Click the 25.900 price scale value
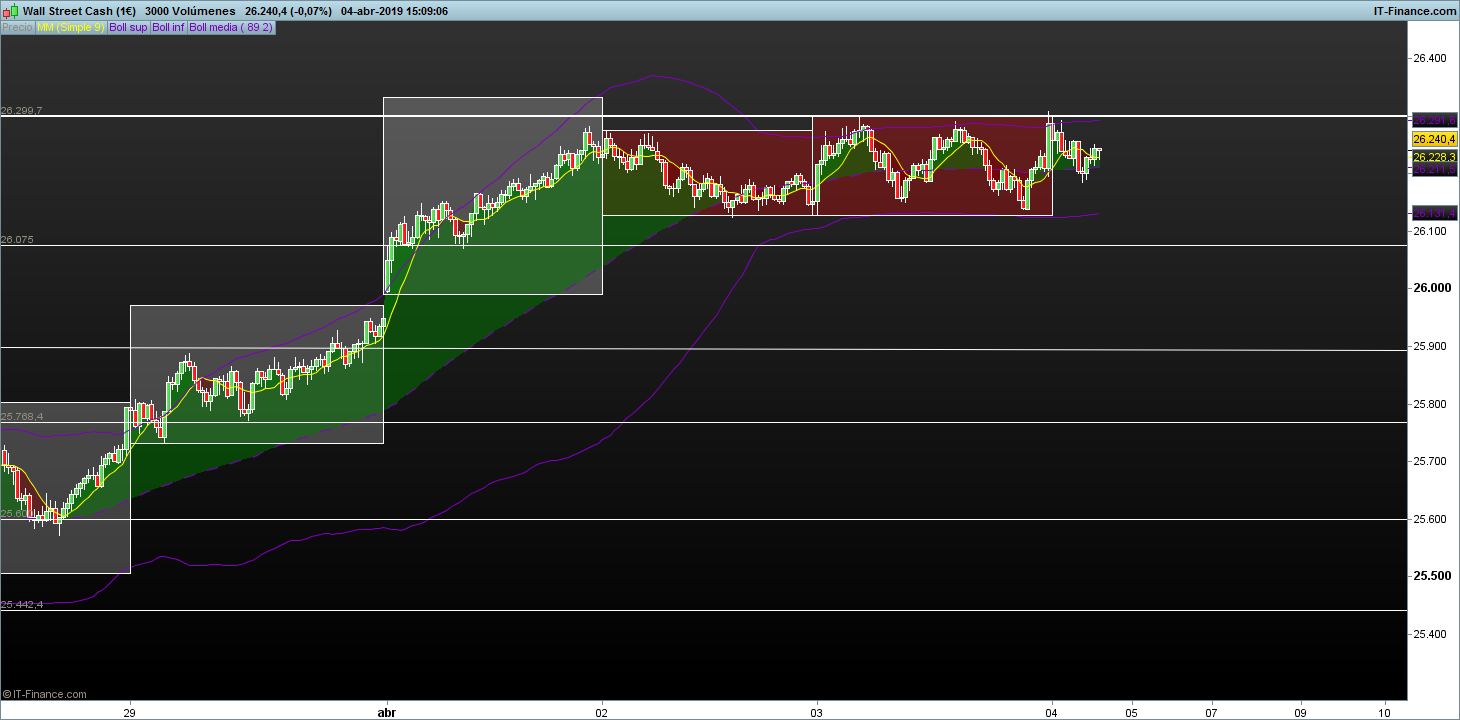The width and height of the screenshot is (1460, 720). (x=1429, y=347)
